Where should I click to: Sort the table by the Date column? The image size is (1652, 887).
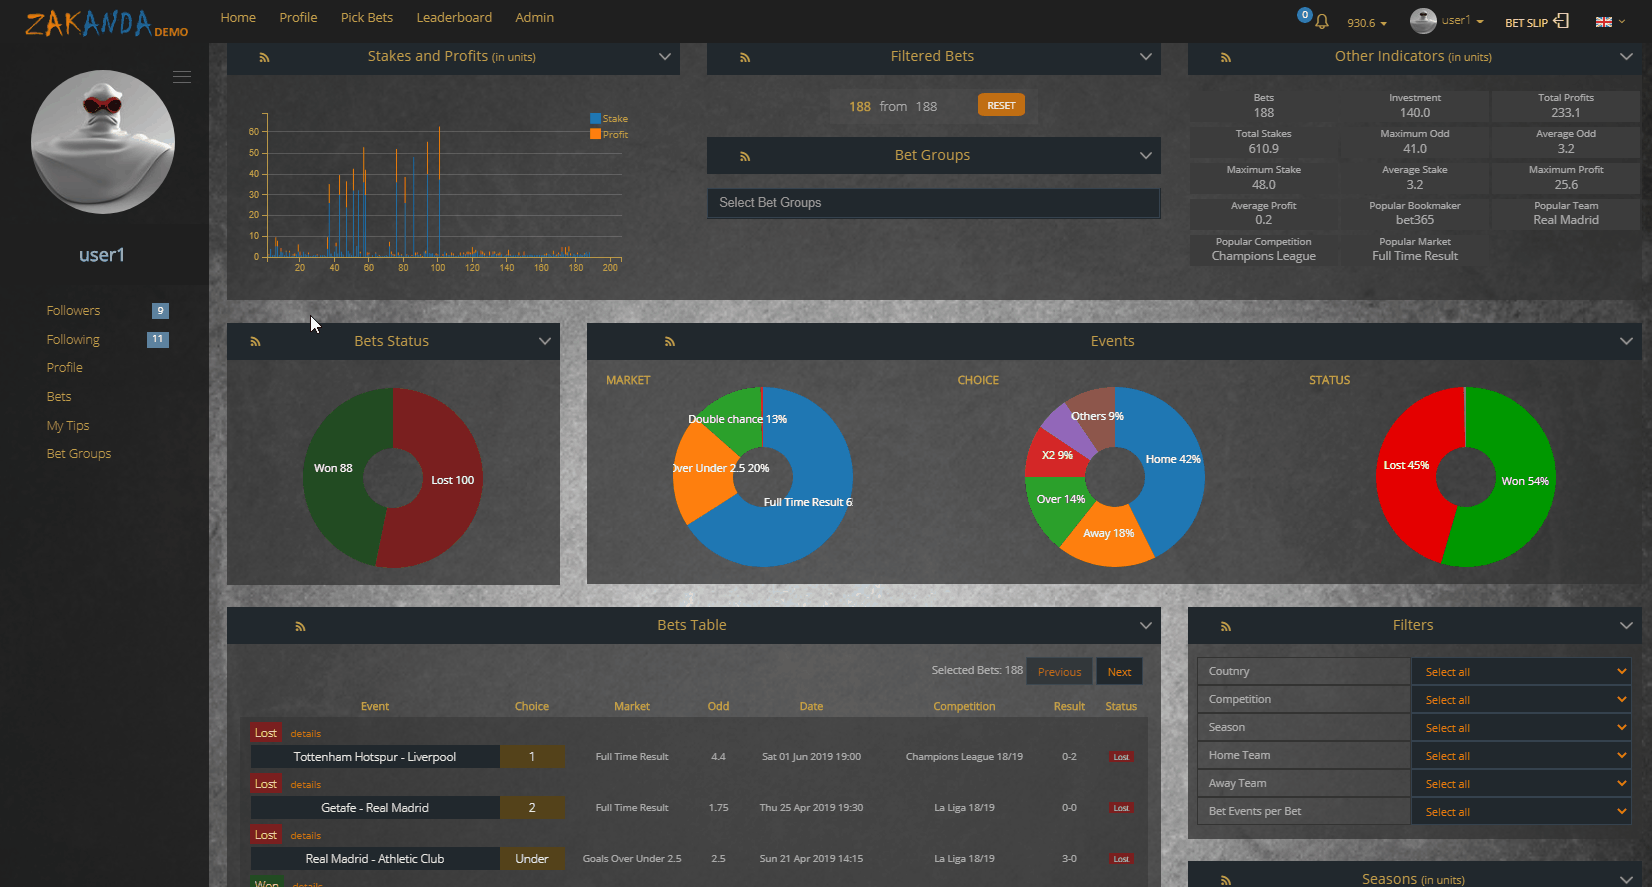point(811,706)
